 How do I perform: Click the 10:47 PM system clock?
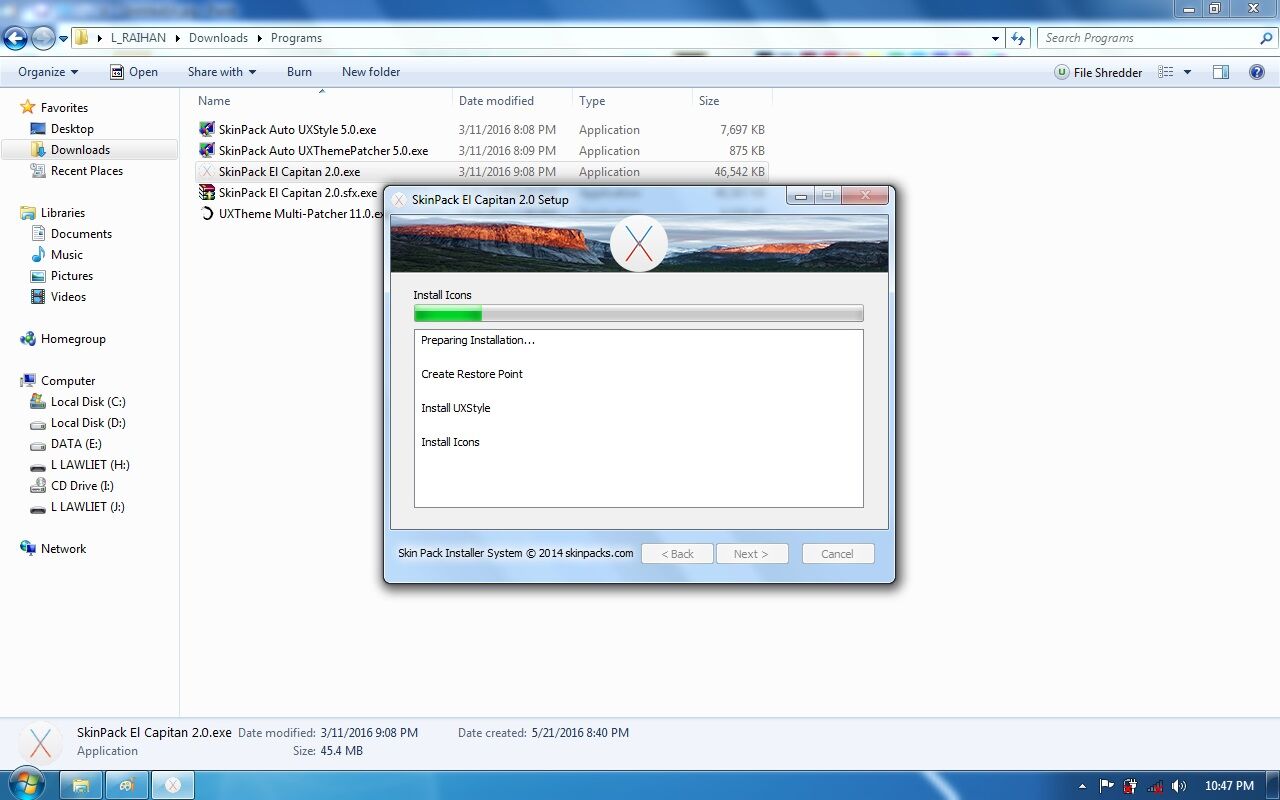pyautogui.click(x=1229, y=786)
